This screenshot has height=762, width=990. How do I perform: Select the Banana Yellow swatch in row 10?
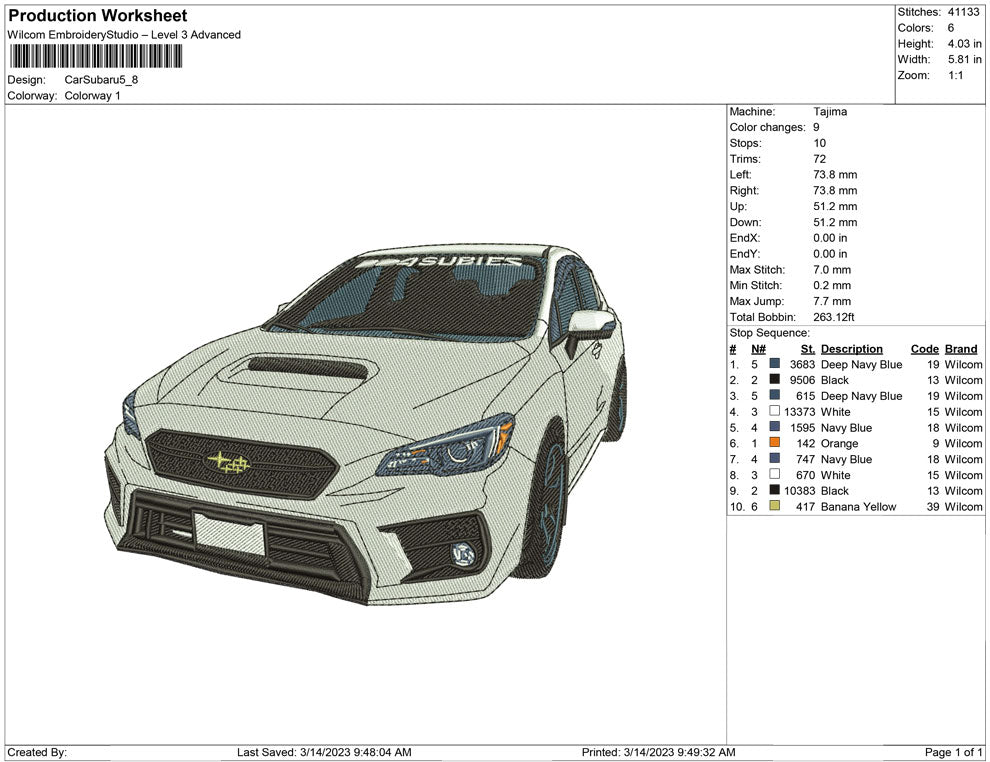click(773, 506)
